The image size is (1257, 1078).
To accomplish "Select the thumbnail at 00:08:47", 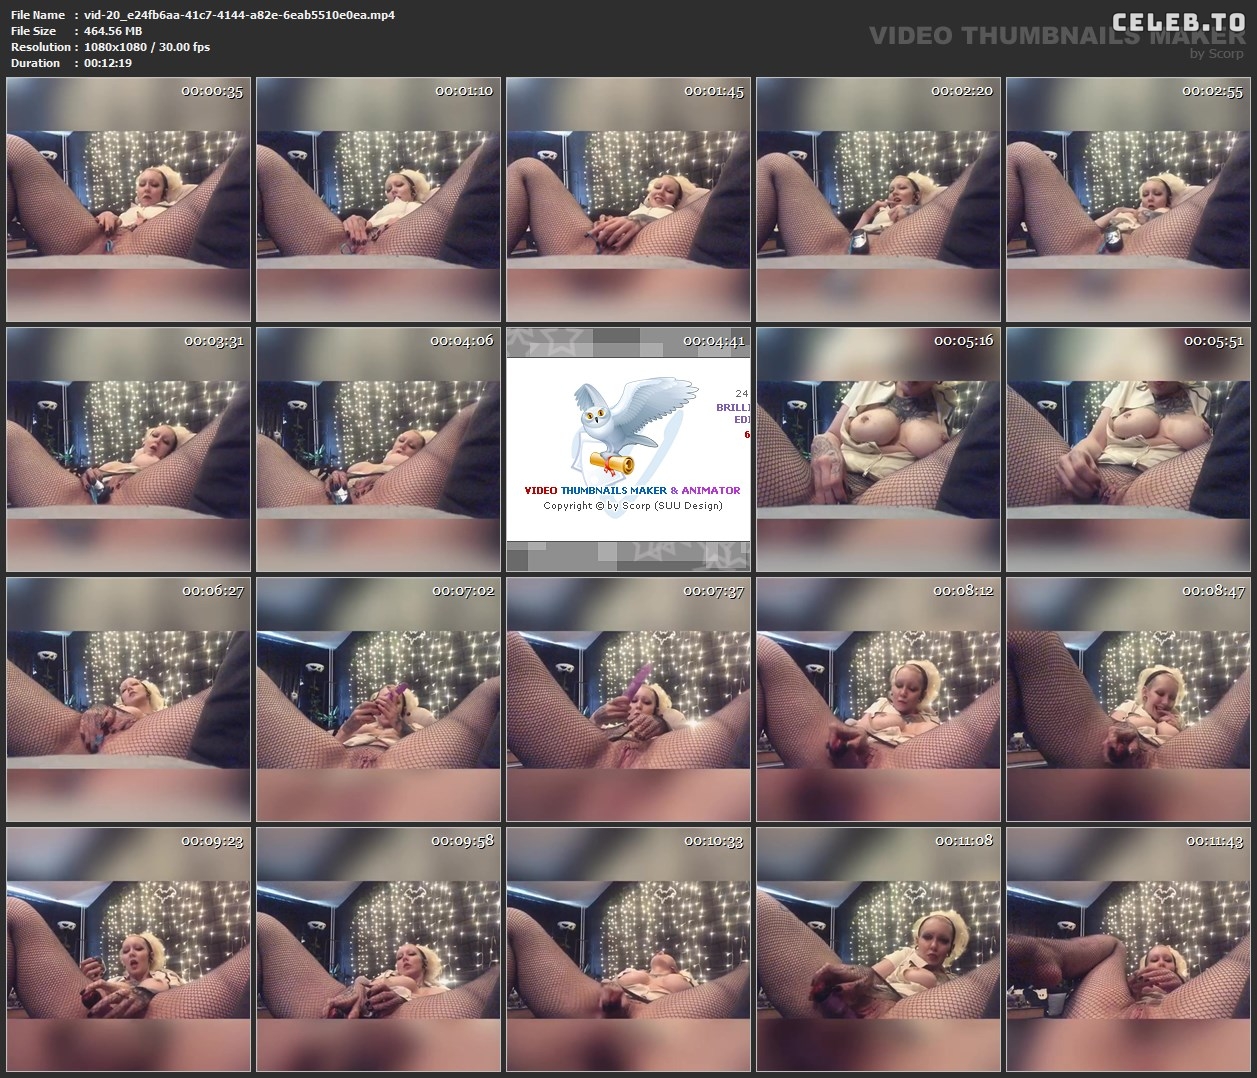I will [1128, 700].
